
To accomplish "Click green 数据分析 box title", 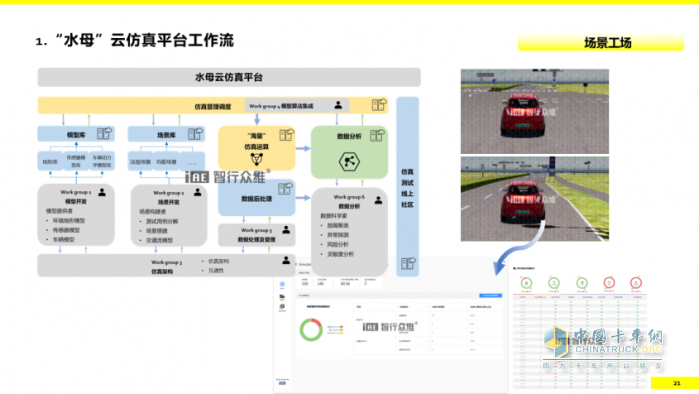I will (349, 136).
